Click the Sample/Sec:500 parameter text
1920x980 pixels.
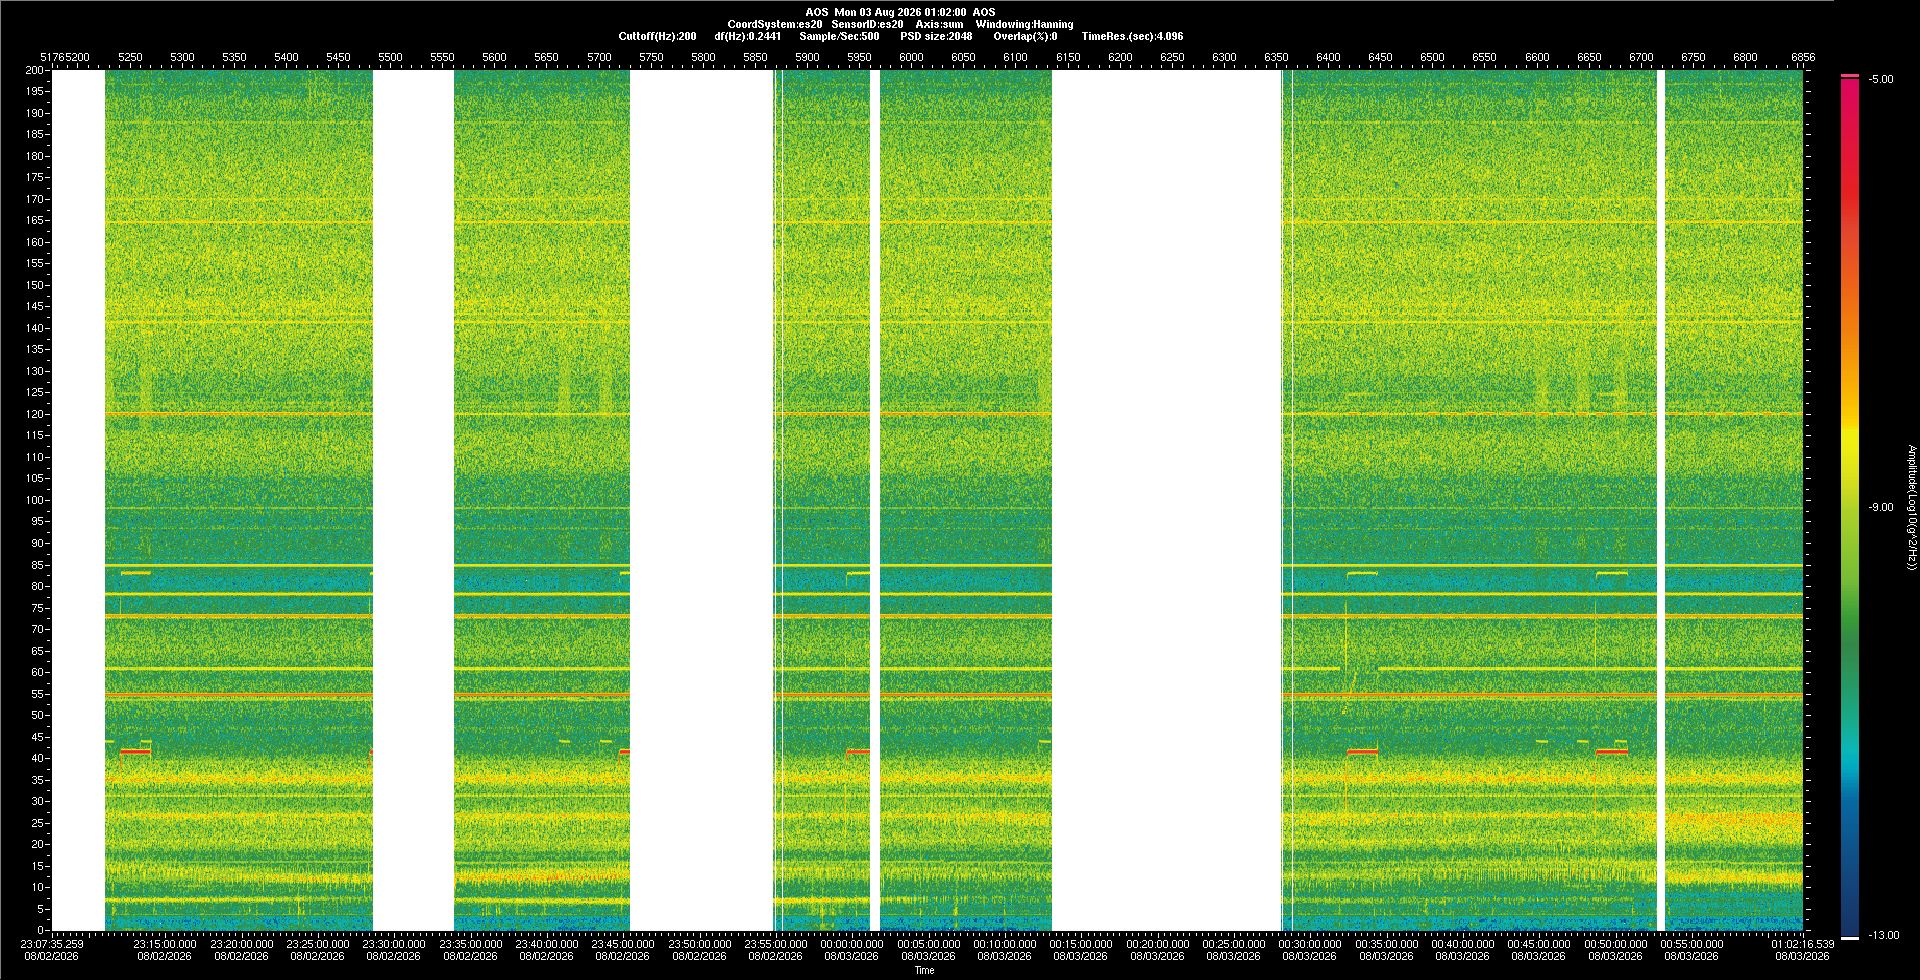click(839, 36)
